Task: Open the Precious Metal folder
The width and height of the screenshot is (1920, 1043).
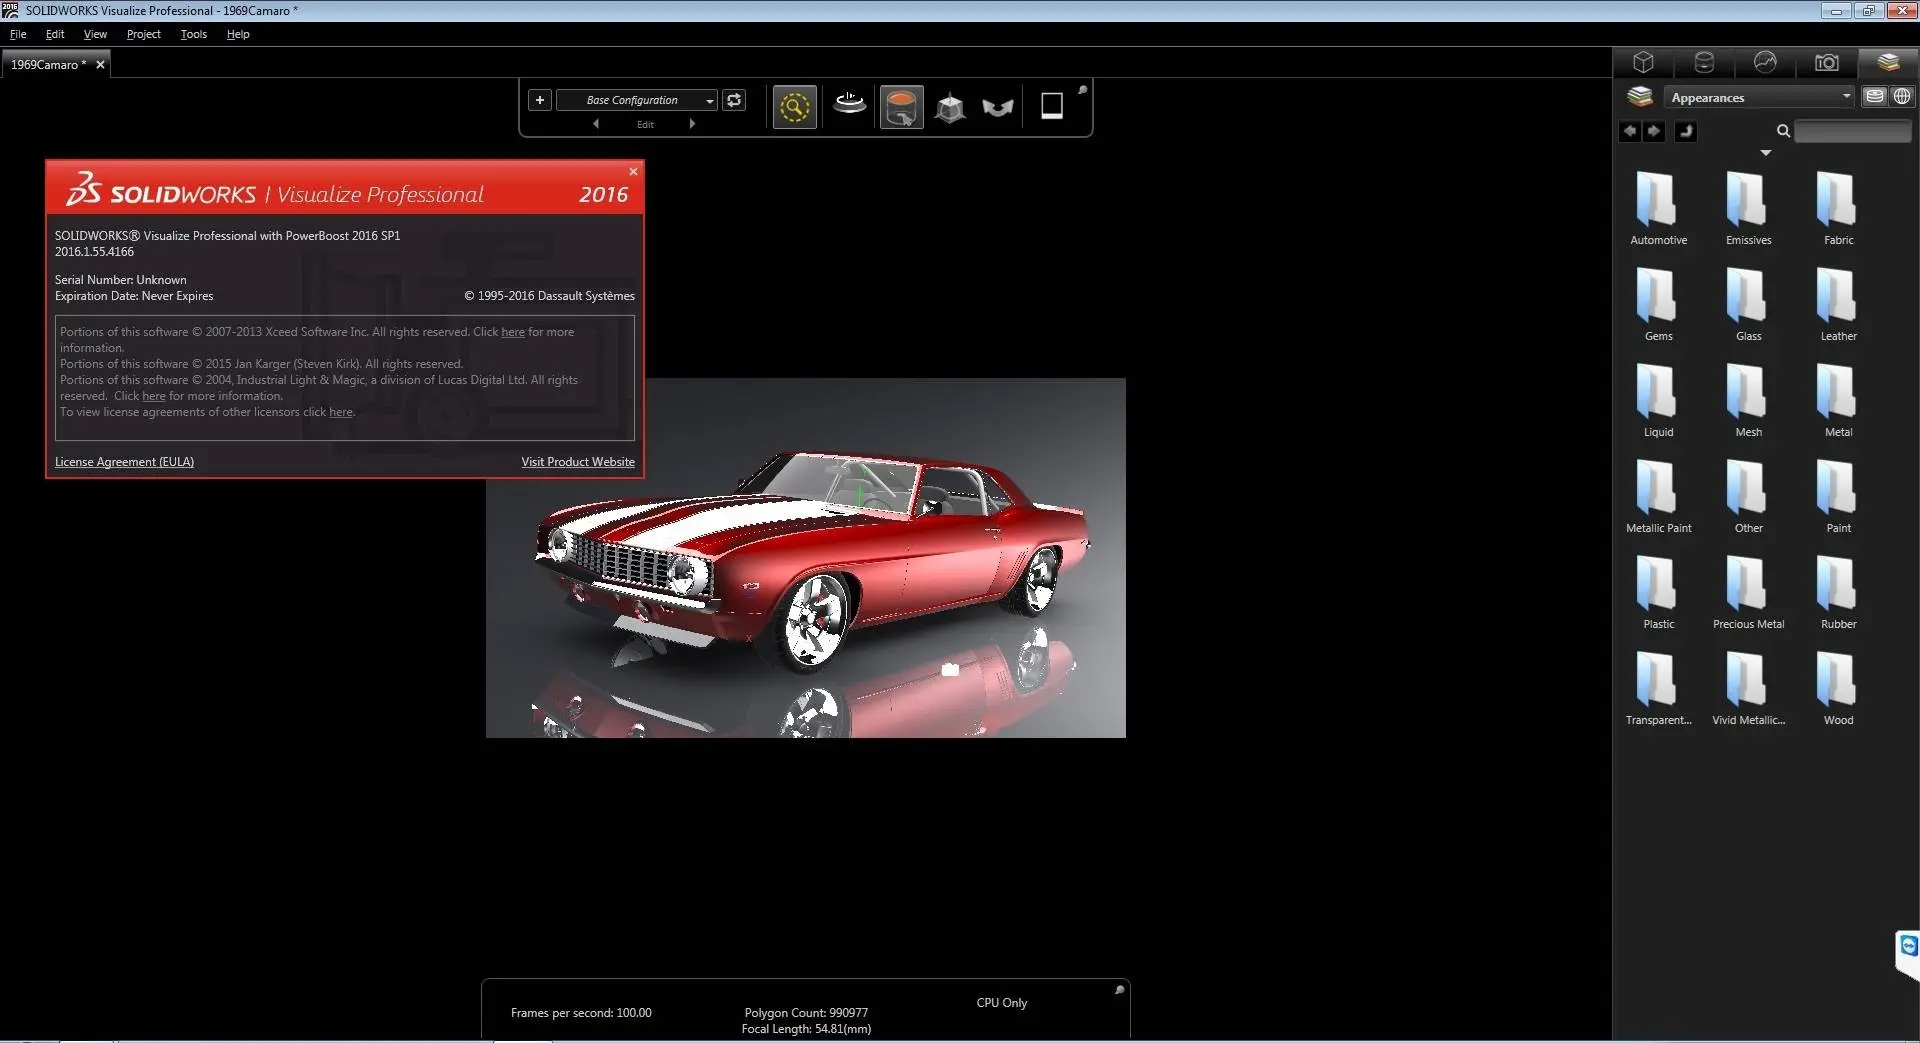Action: tap(1748, 592)
